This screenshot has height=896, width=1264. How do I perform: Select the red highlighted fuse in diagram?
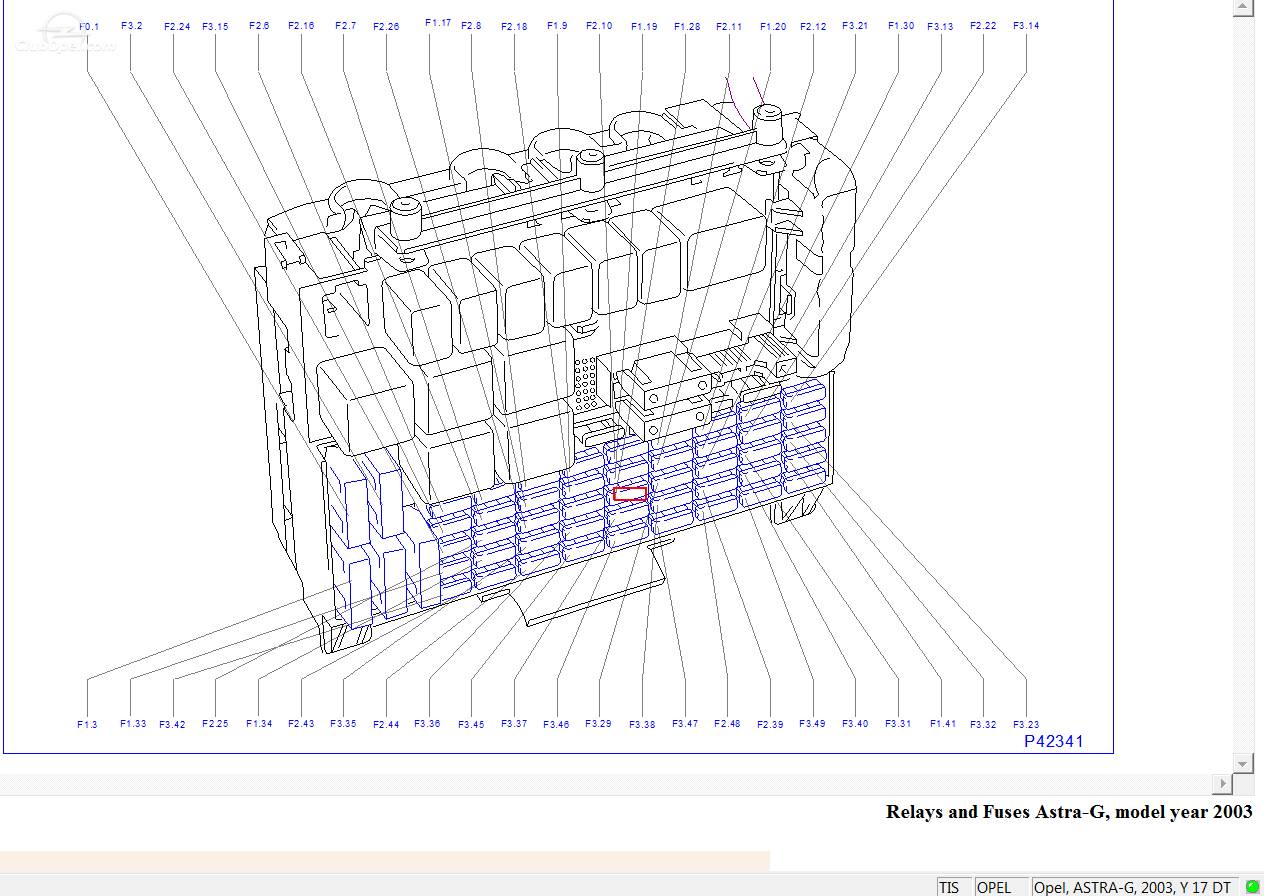(630, 493)
